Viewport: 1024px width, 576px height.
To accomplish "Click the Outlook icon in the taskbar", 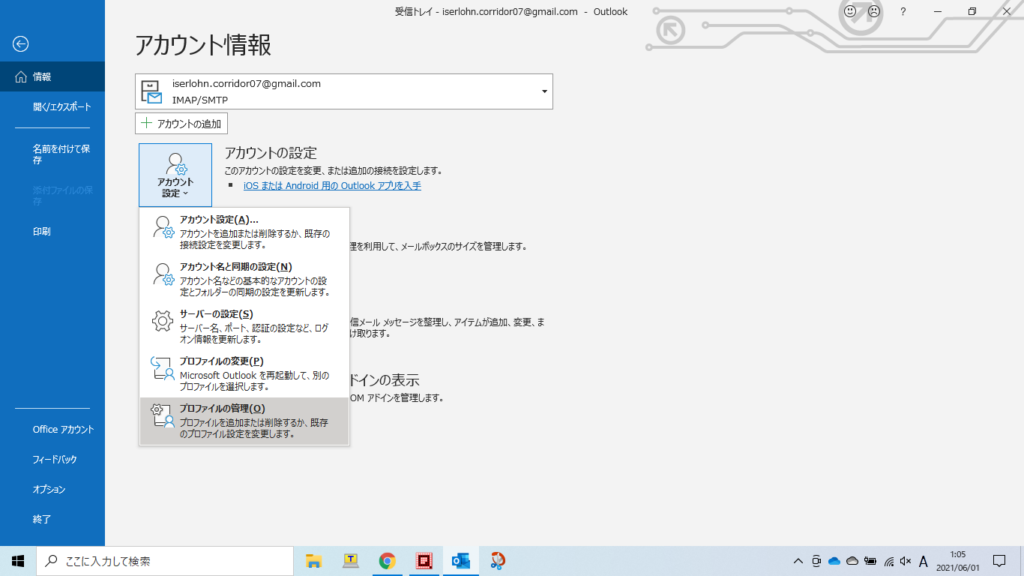I will coord(461,561).
